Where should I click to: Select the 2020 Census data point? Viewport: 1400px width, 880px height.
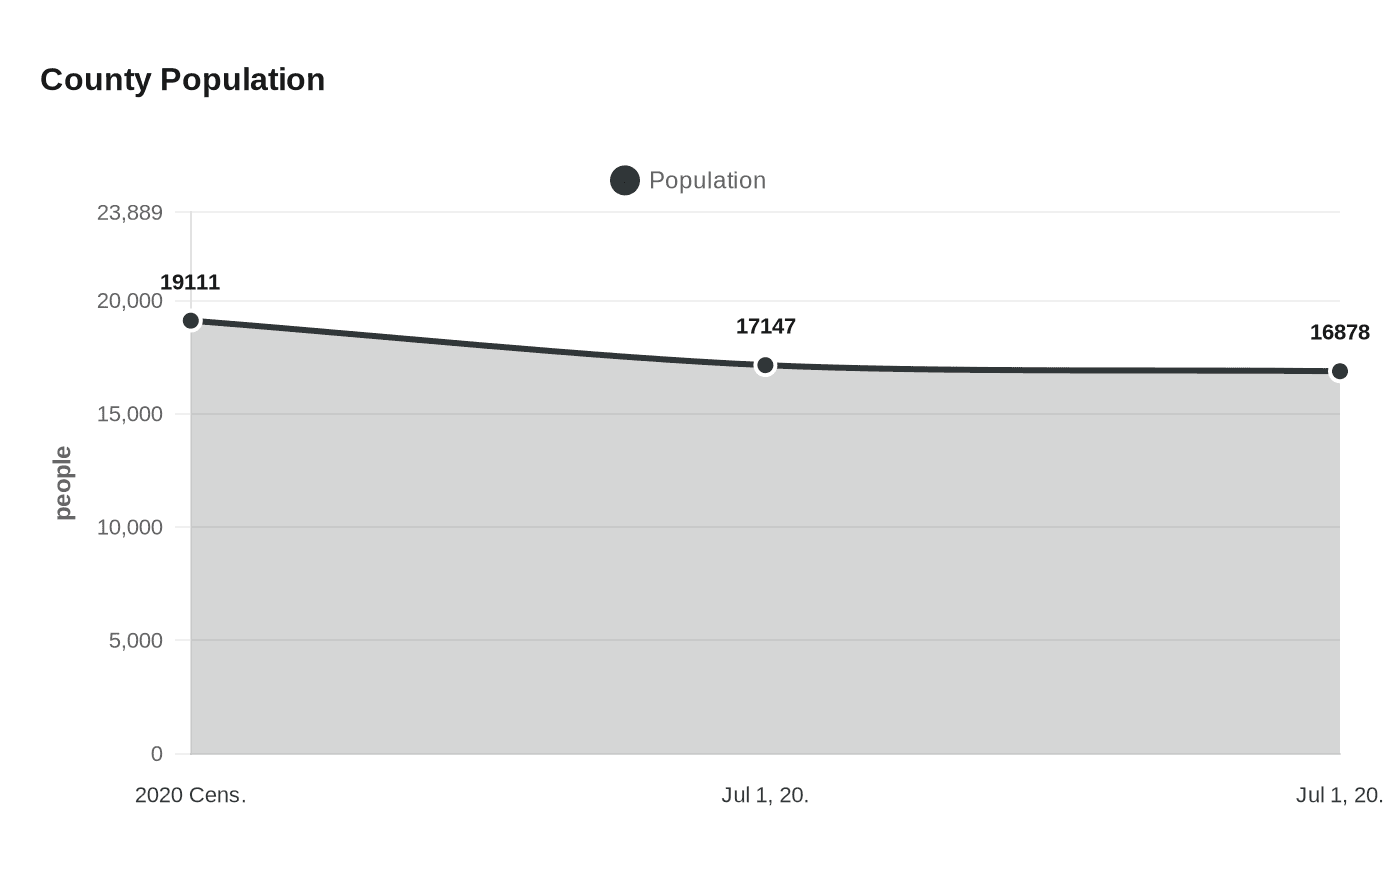(x=191, y=321)
